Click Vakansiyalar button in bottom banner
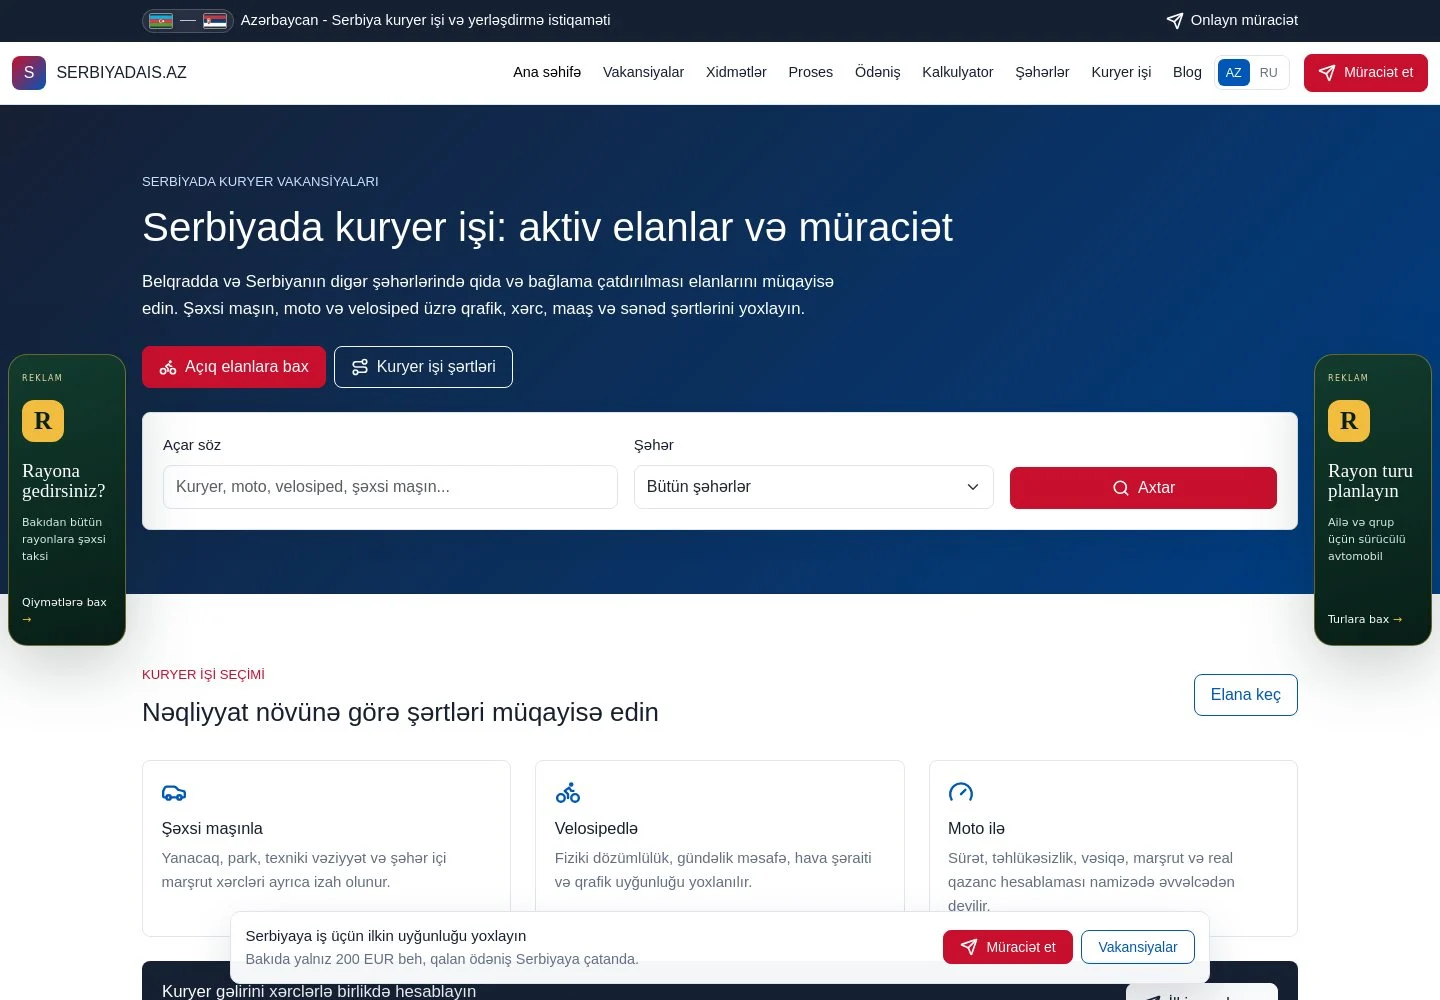1440x1000 pixels. pos(1138,947)
